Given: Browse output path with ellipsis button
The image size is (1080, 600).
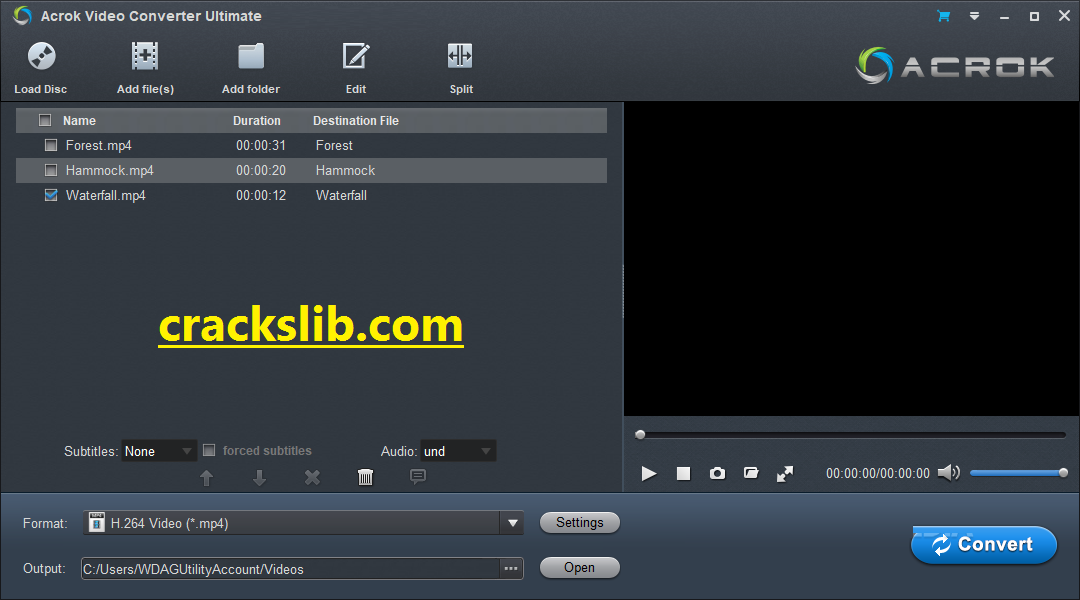Looking at the screenshot, I should pos(510,568).
